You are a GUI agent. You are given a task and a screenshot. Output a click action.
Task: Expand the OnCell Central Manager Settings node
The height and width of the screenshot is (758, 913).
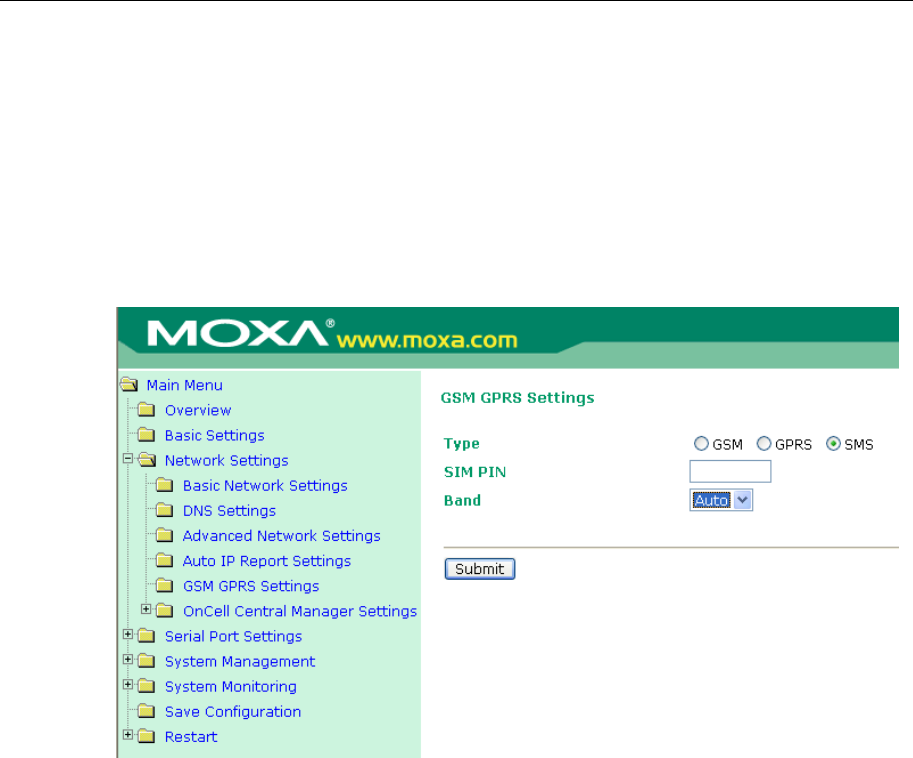point(146,609)
